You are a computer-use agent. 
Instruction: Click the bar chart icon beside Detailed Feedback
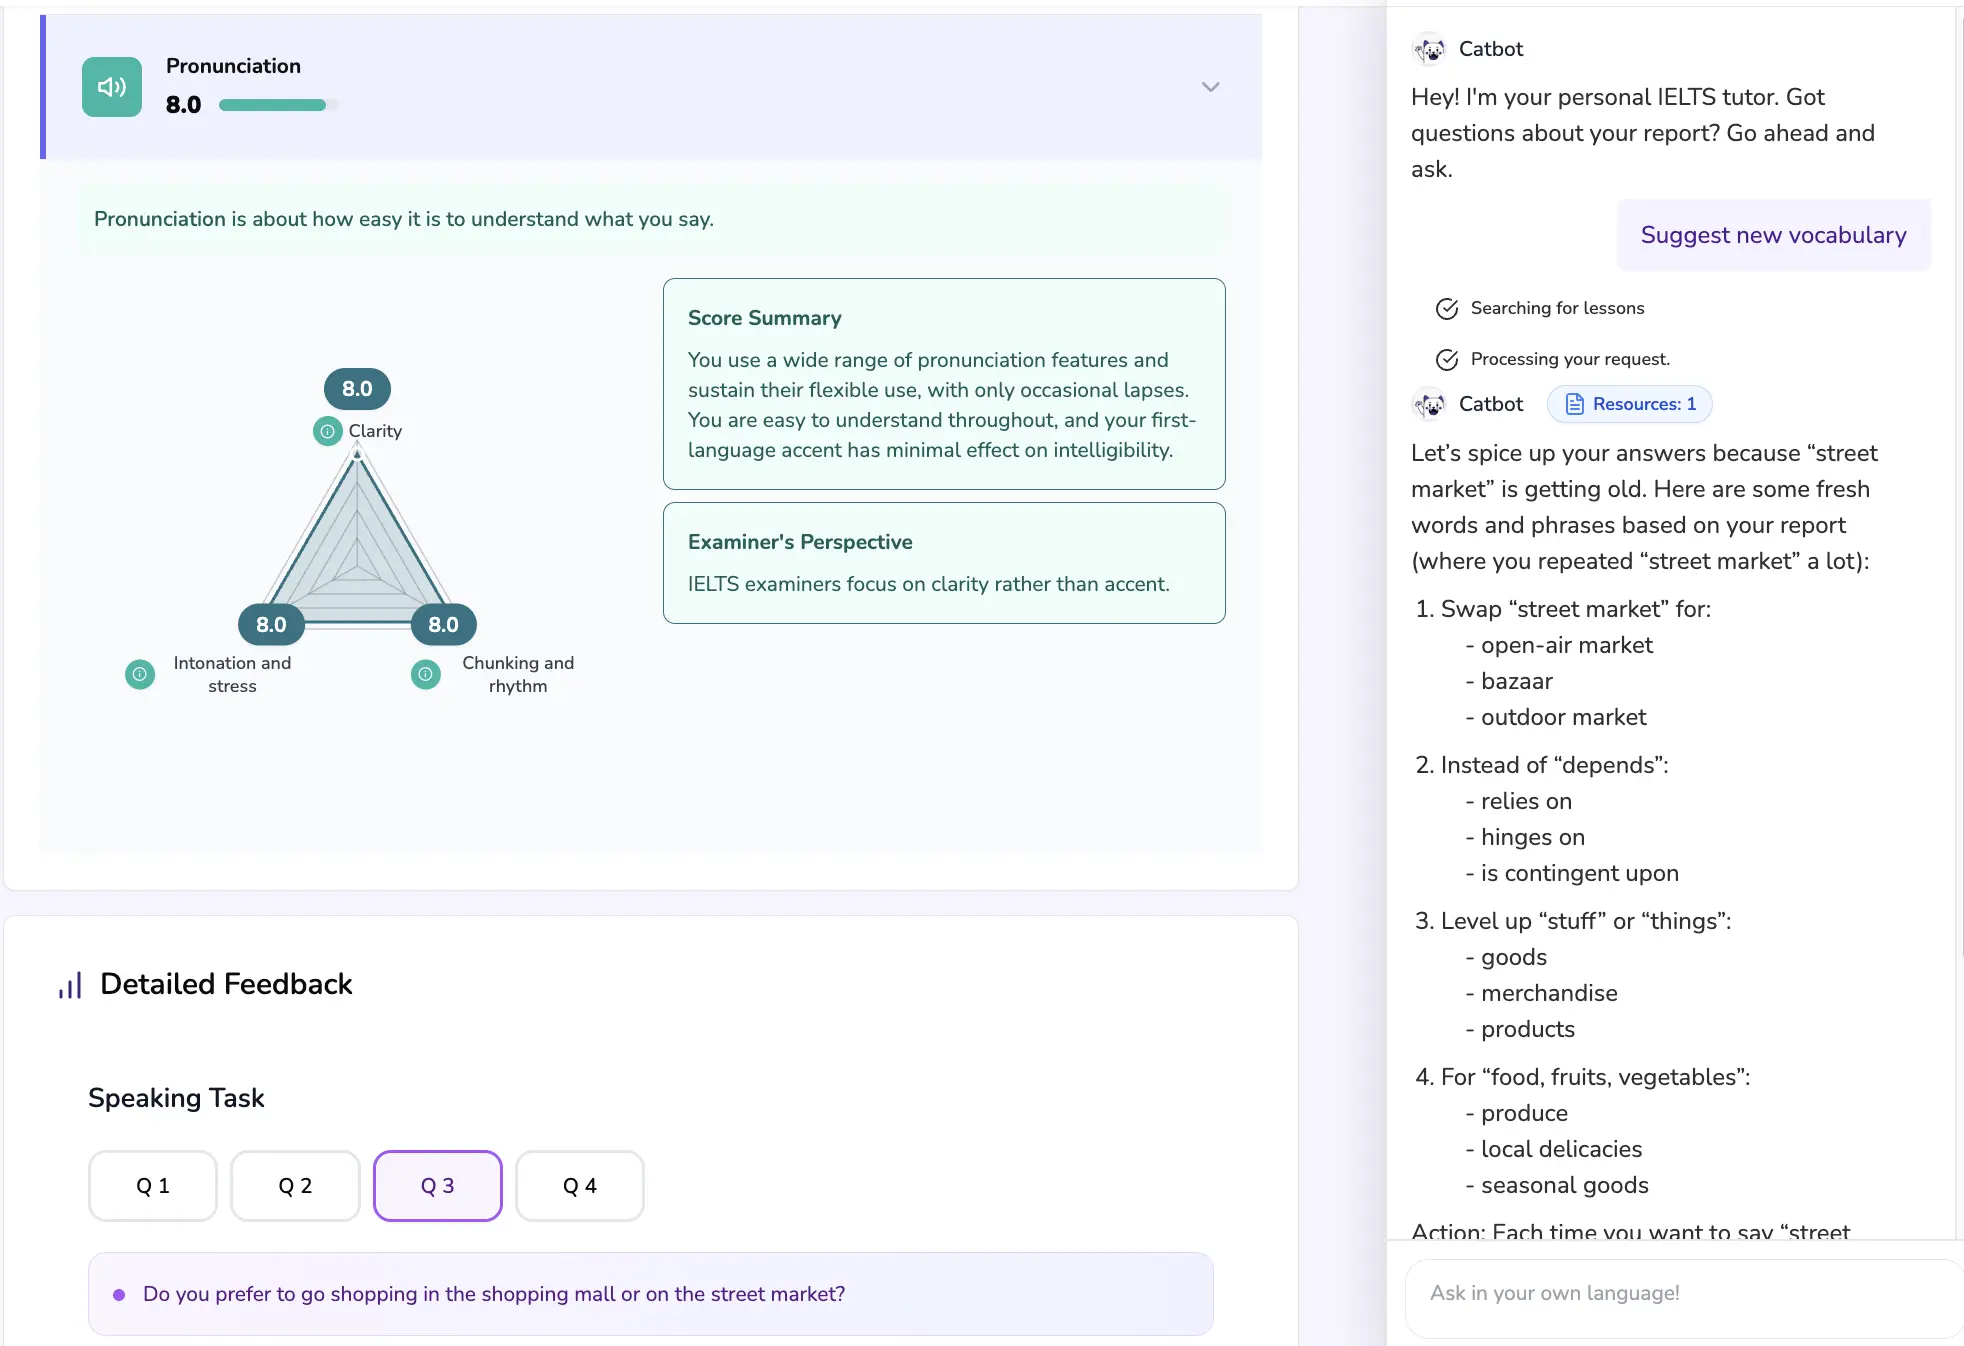[69, 984]
